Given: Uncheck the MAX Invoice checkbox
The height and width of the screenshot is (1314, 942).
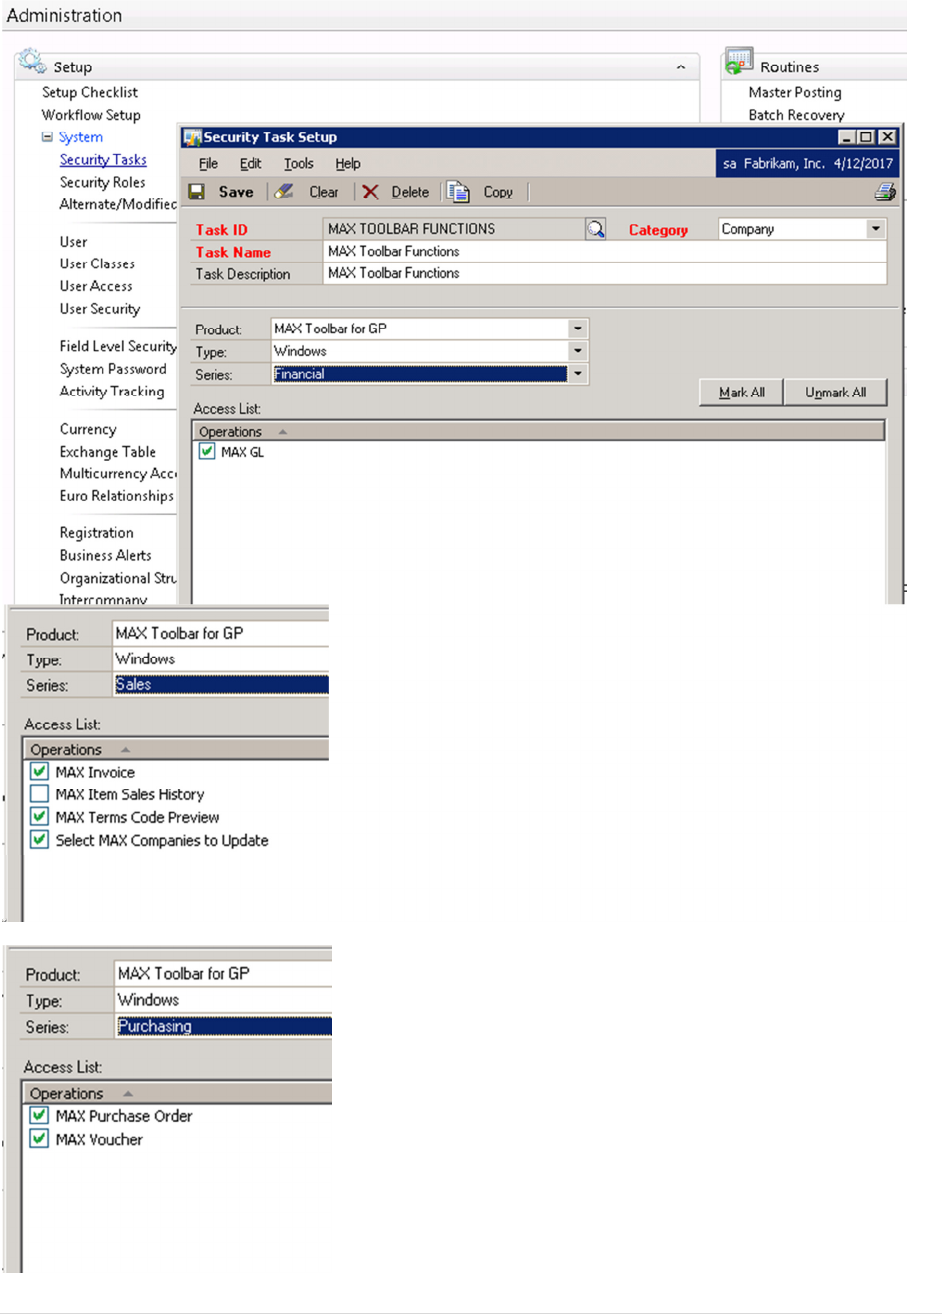Looking at the screenshot, I should pyautogui.click(x=39, y=772).
